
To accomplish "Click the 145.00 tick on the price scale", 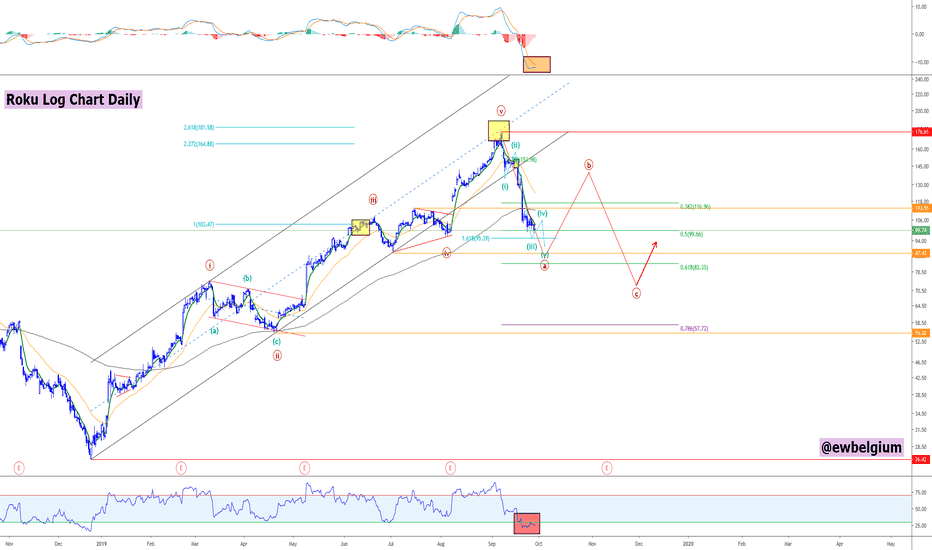I will tap(922, 167).
